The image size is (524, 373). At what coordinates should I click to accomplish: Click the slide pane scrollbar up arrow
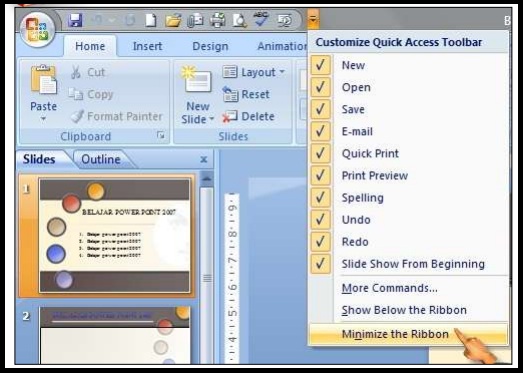tap(207, 179)
